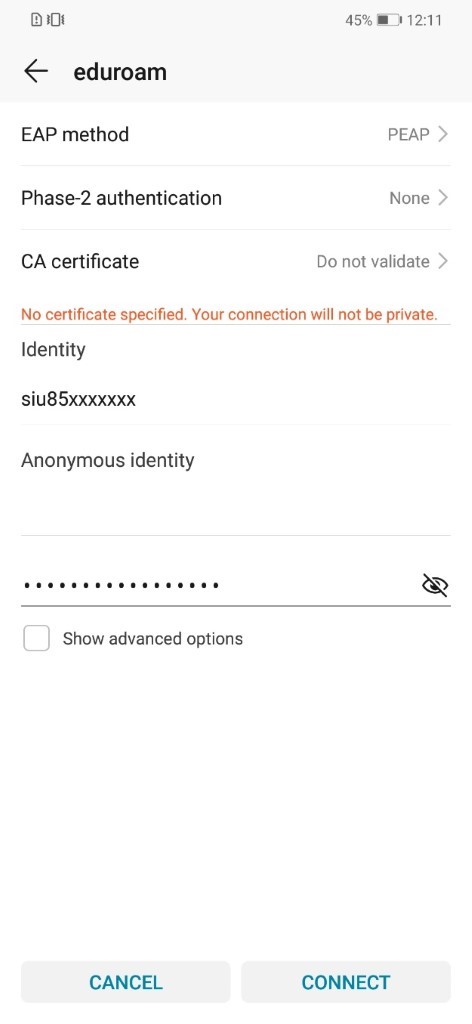Tap the vibrate mode icon in status bar
The width and height of the screenshot is (472, 1024).
pos(55,20)
